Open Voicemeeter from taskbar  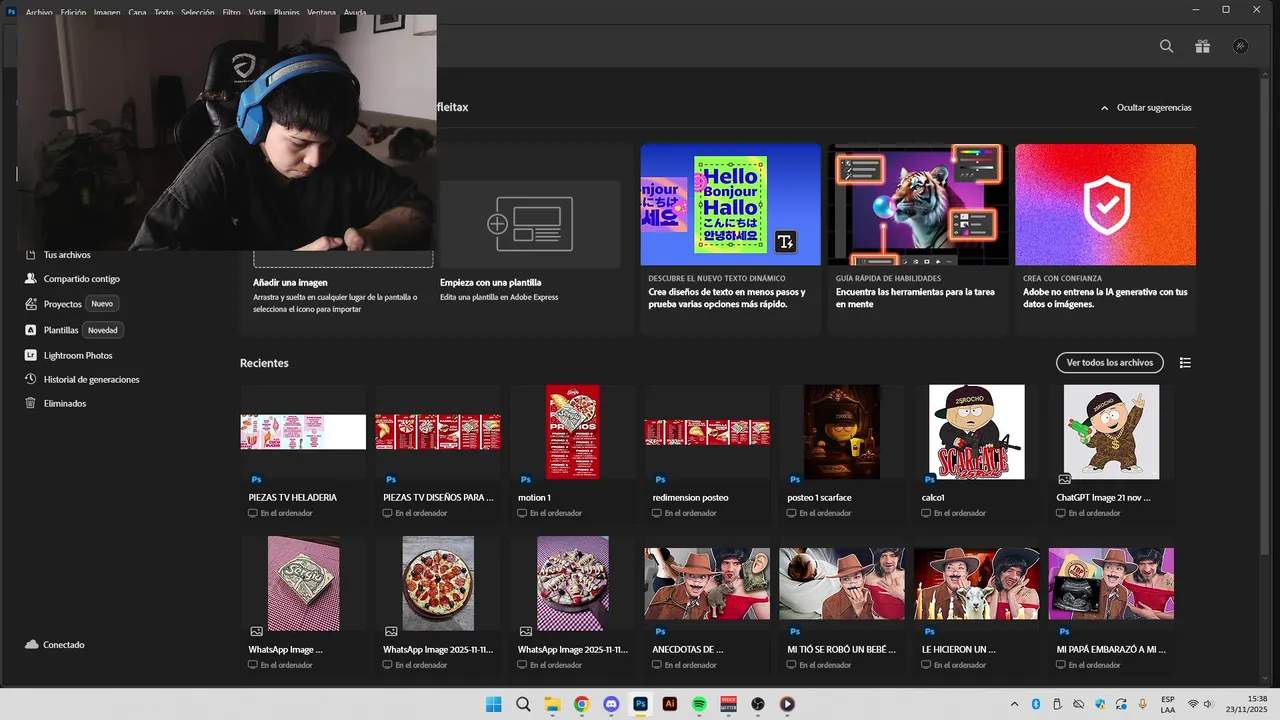point(729,704)
